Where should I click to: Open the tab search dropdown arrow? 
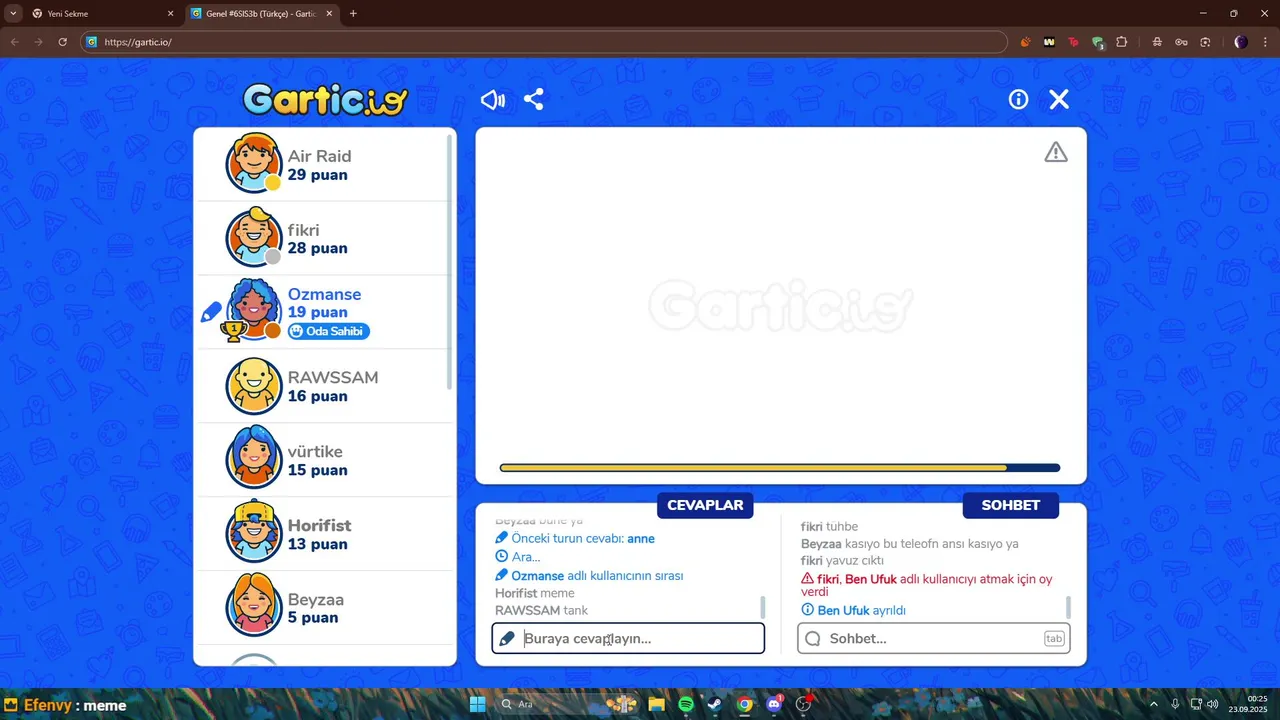[13, 14]
